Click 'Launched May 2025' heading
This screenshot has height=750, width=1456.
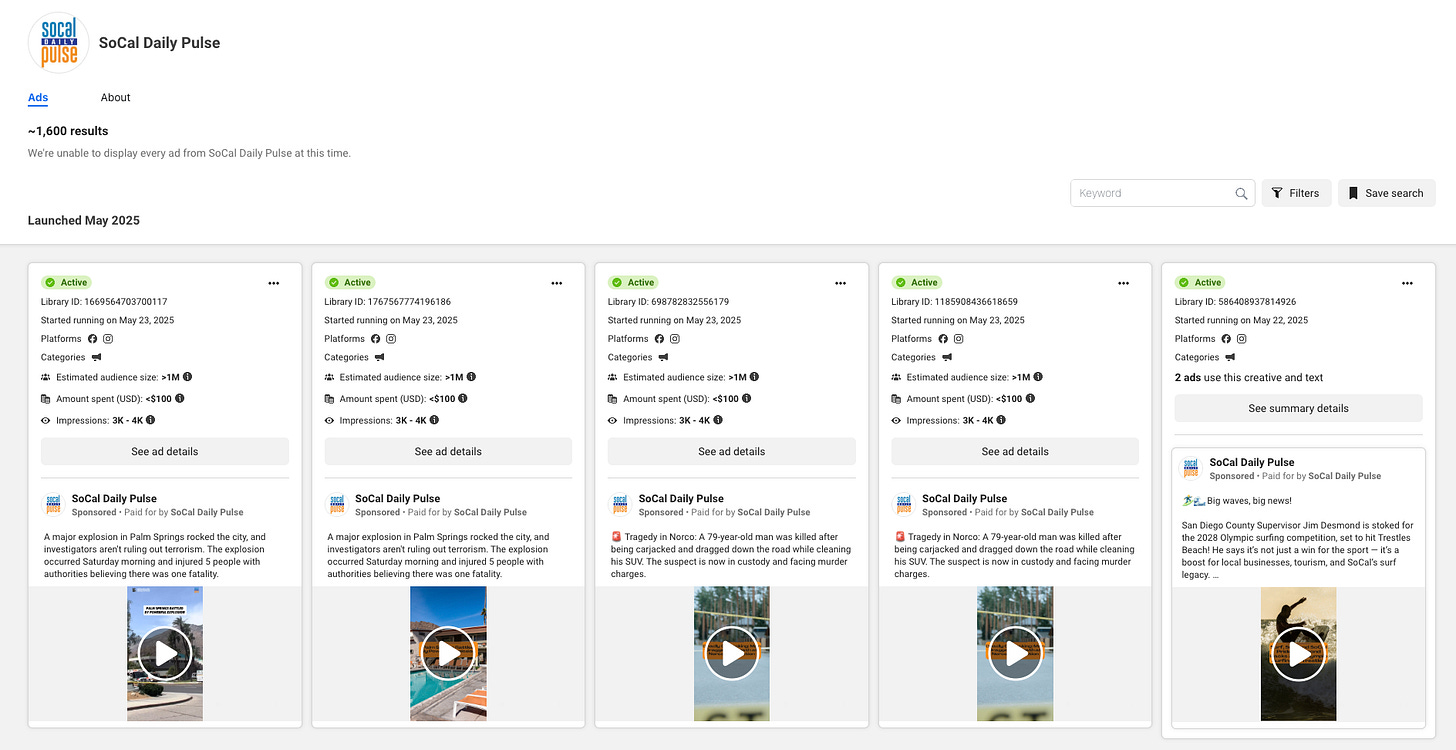pyautogui.click(x=84, y=220)
